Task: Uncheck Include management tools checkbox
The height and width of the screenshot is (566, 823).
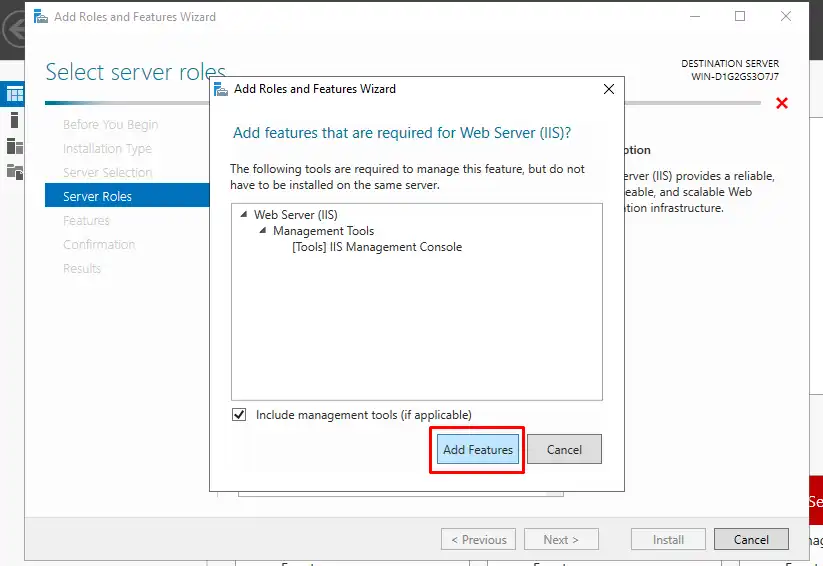Action: click(239, 415)
